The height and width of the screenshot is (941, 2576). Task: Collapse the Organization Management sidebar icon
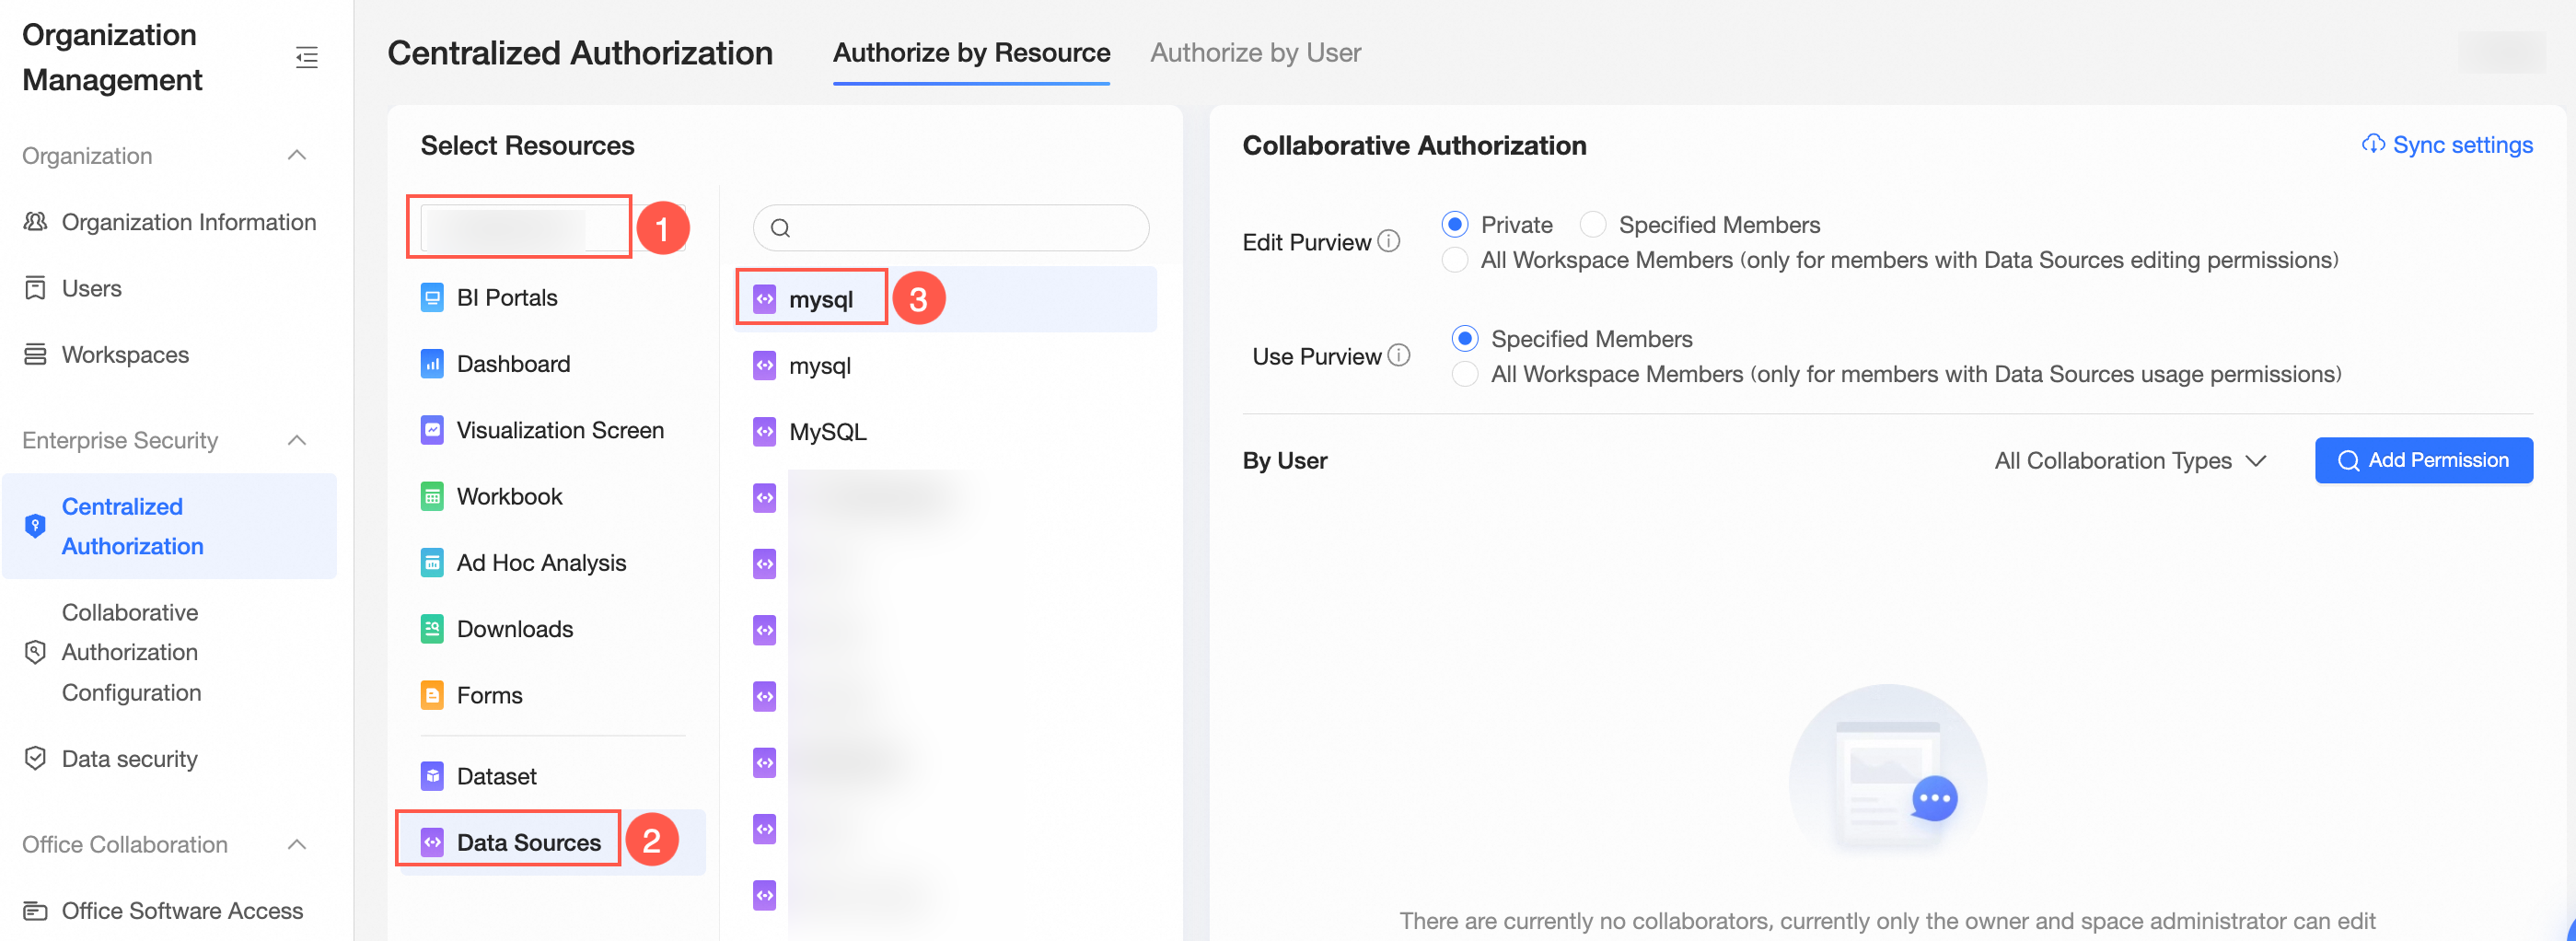pos(307,57)
